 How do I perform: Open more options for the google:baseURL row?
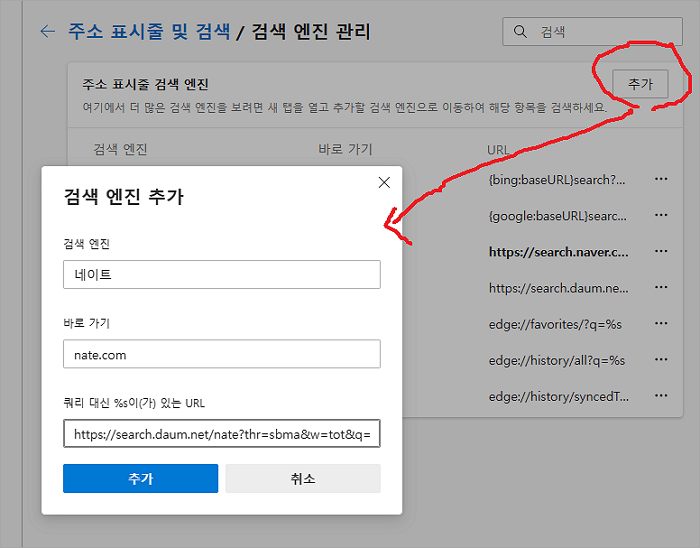(660, 216)
